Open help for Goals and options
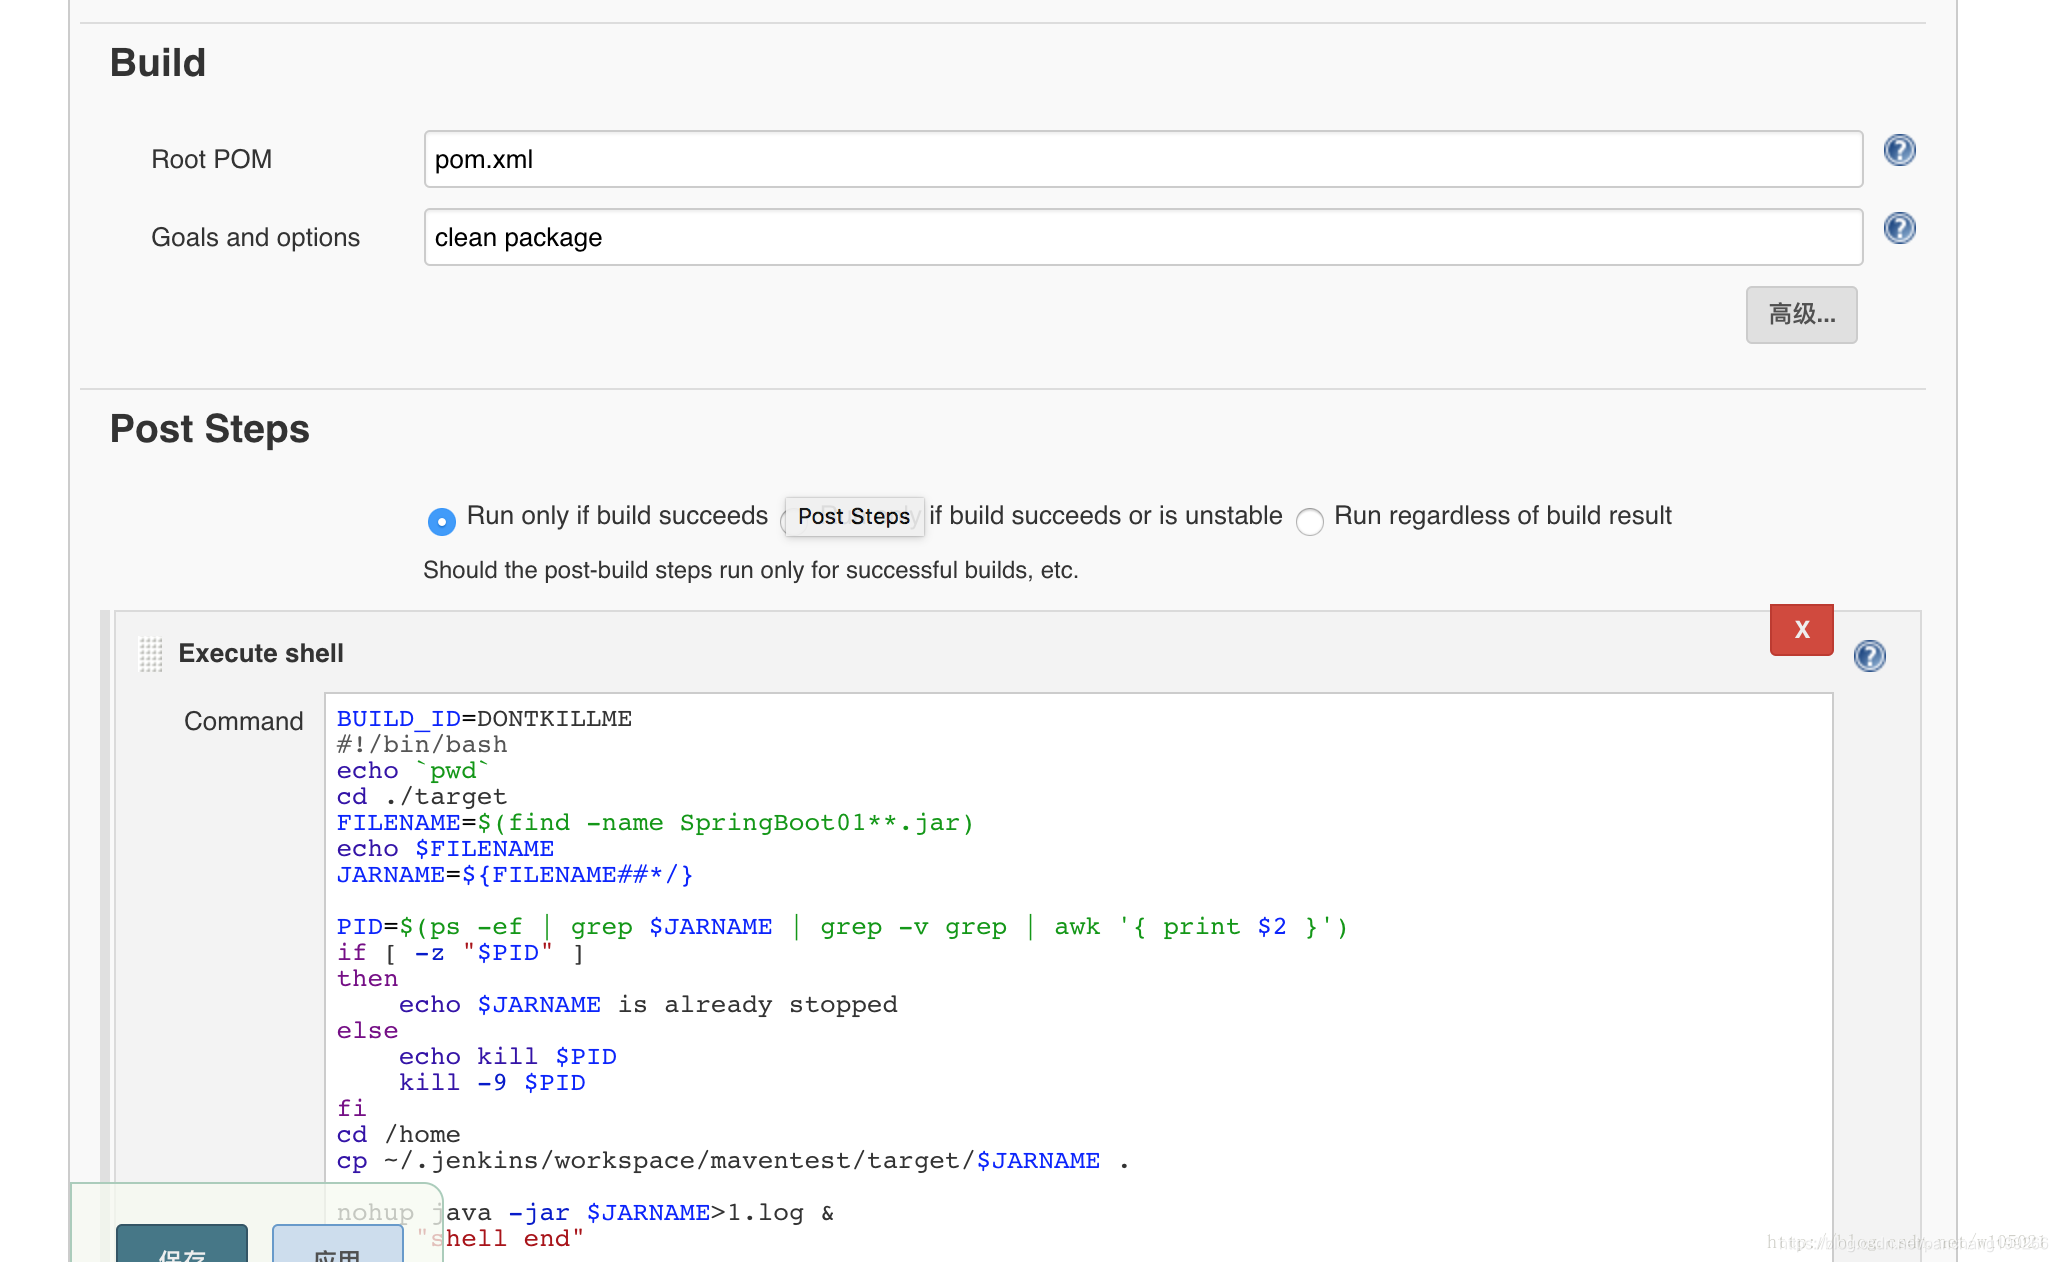 point(1899,228)
